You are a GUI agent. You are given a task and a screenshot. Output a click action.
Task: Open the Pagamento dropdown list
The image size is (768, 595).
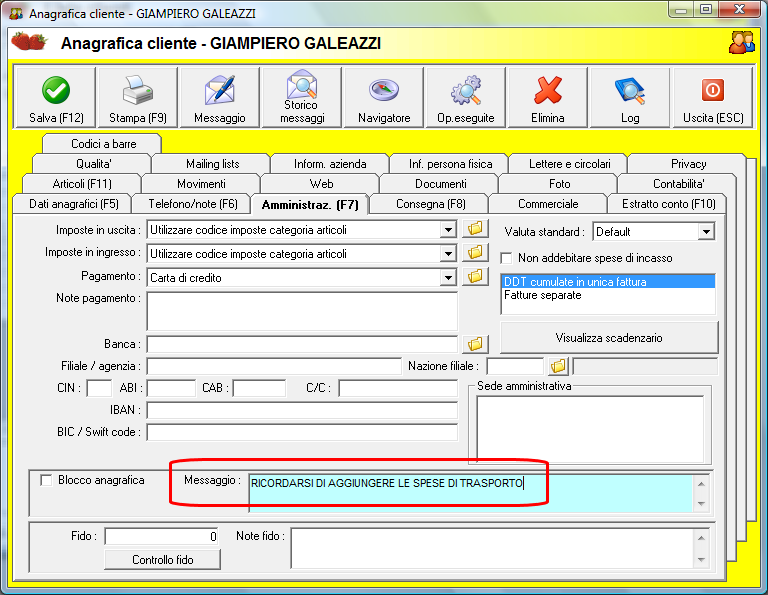point(448,278)
